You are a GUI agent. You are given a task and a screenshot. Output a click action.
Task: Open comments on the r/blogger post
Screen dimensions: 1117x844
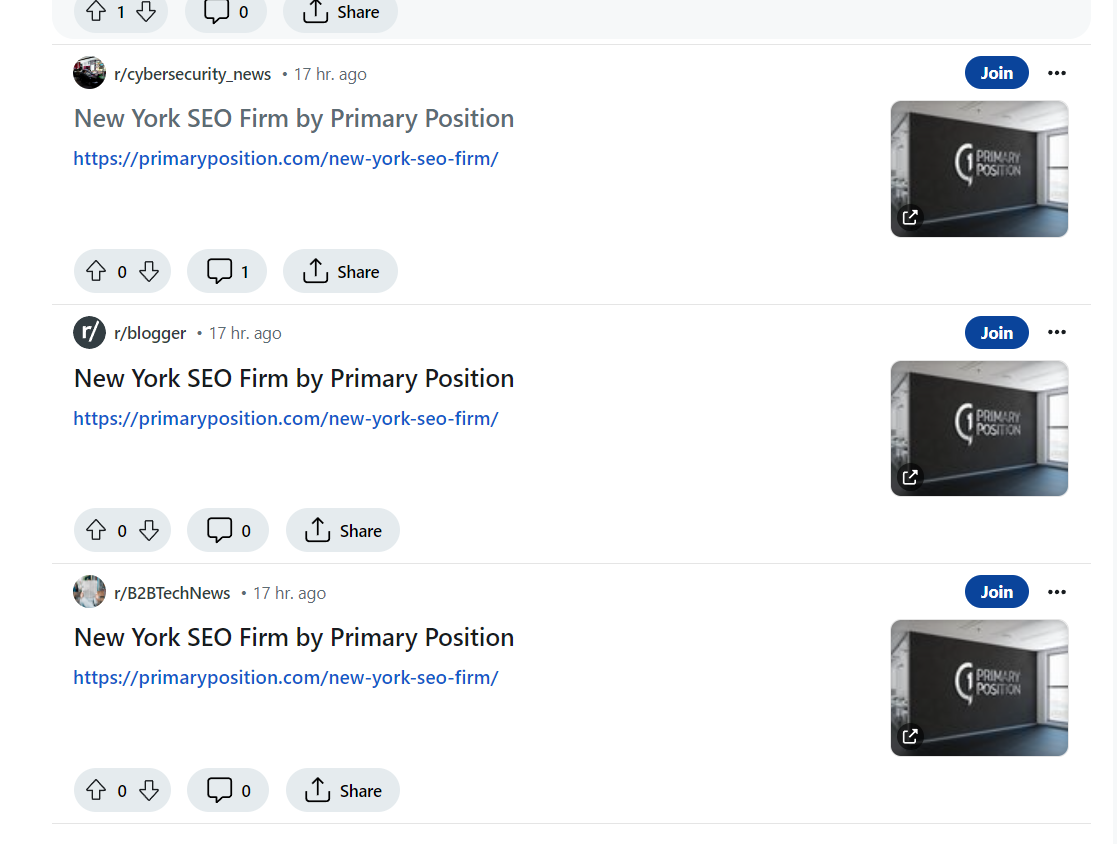[228, 531]
